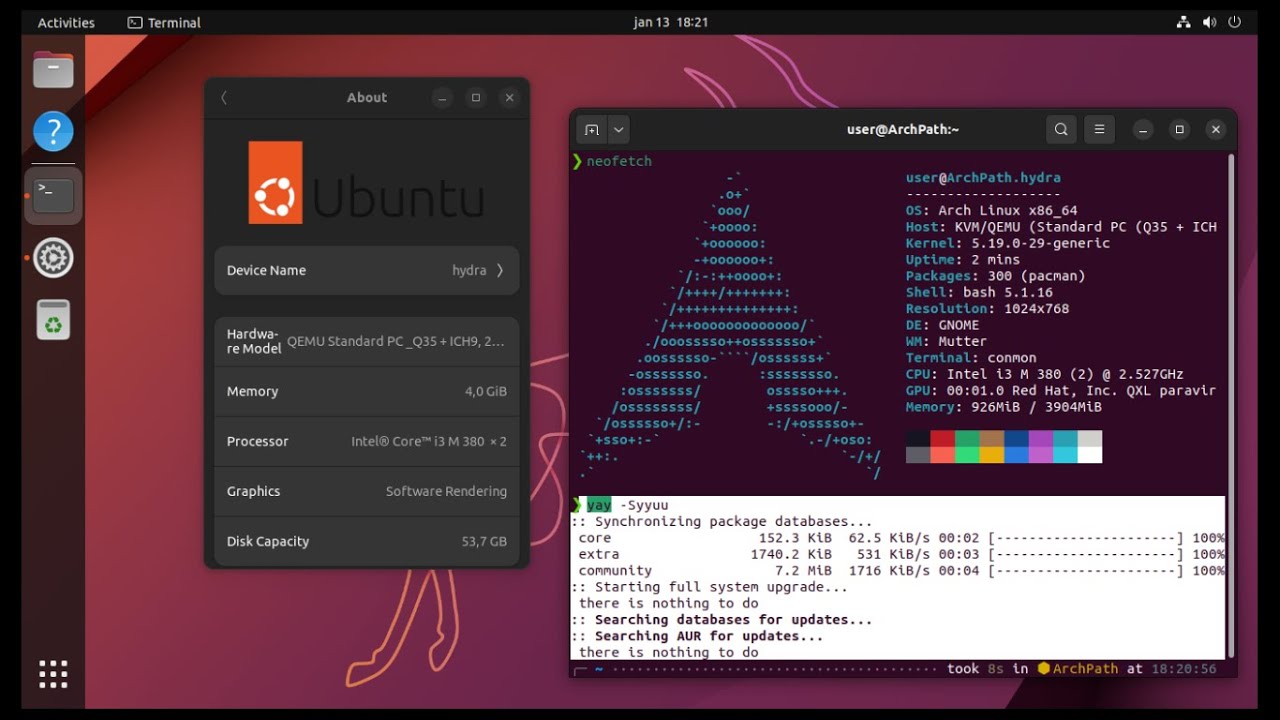The width and height of the screenshot is (1280, 720).
Task: Click the Starting full system upgrade line
Action: pos(709,587)
